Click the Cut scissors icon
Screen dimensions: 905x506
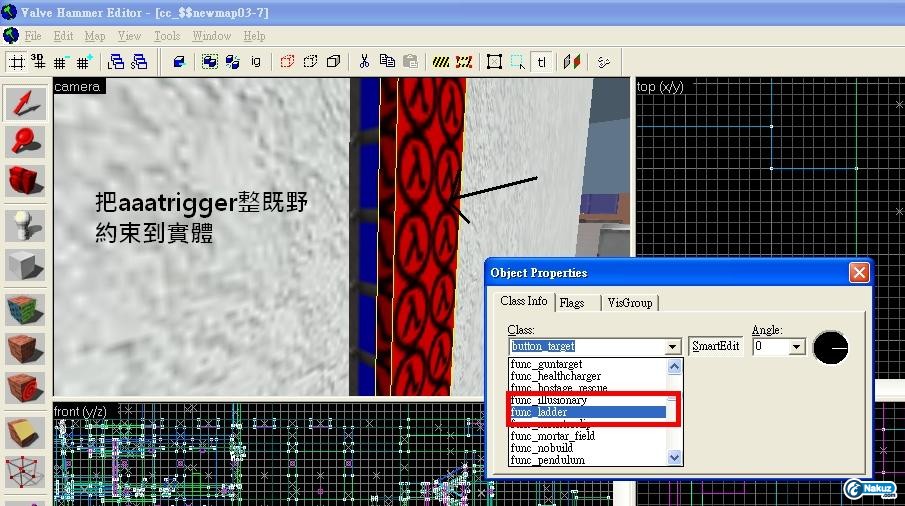click(364, 62)
